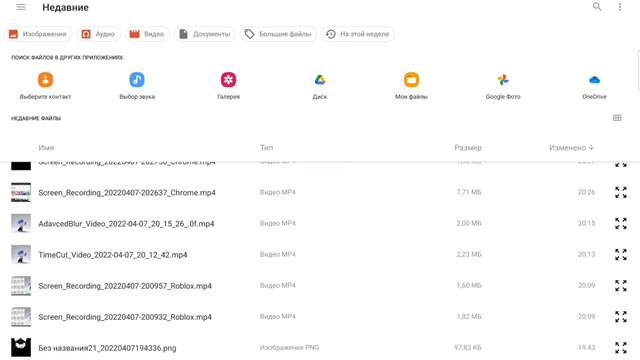Click size 7,71 МБ cell

469,192
